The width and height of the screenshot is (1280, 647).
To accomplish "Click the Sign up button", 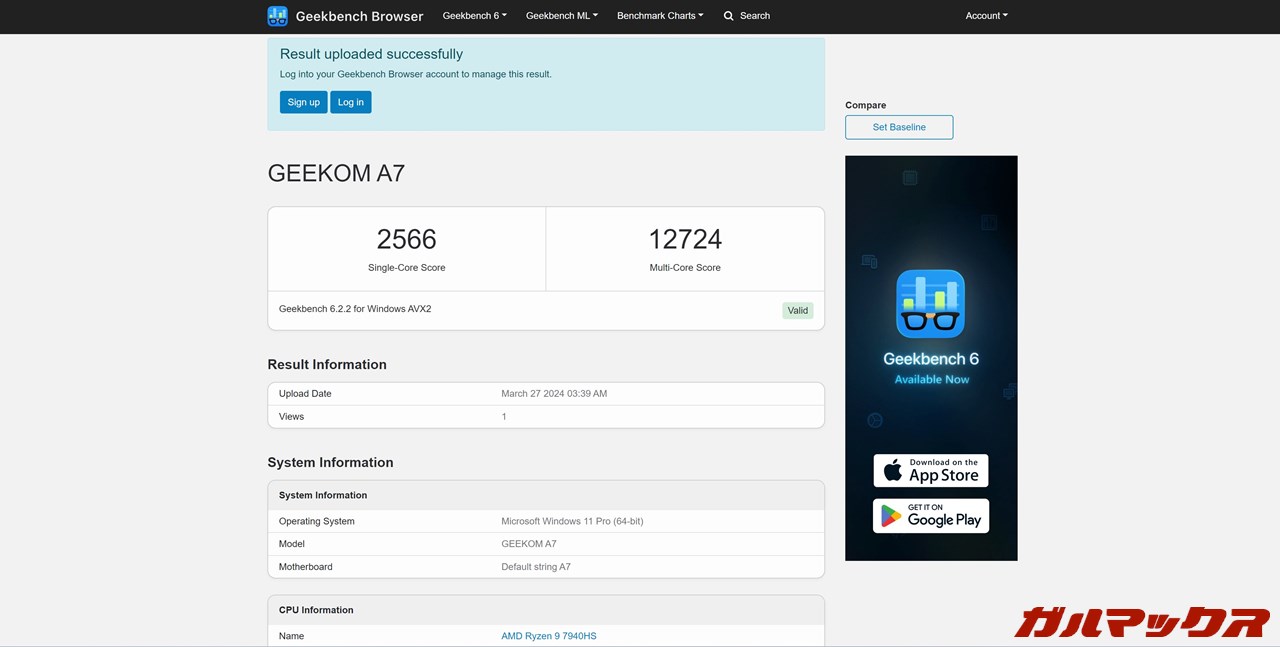I will point(303,101).
